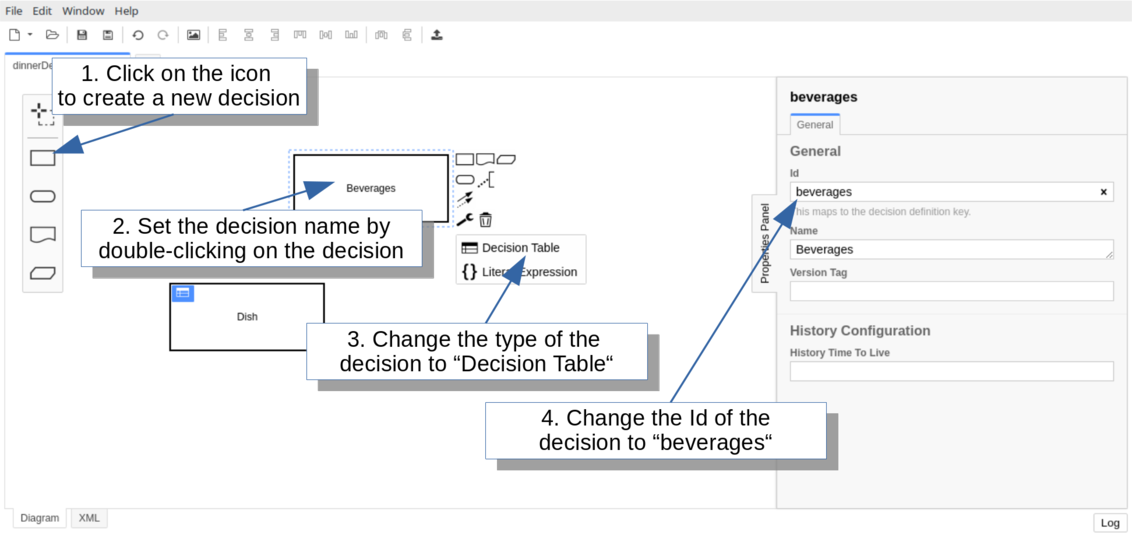Clear the Id field with x
This screenshot has height=538, width=1132.
(x=1104, y=192)
